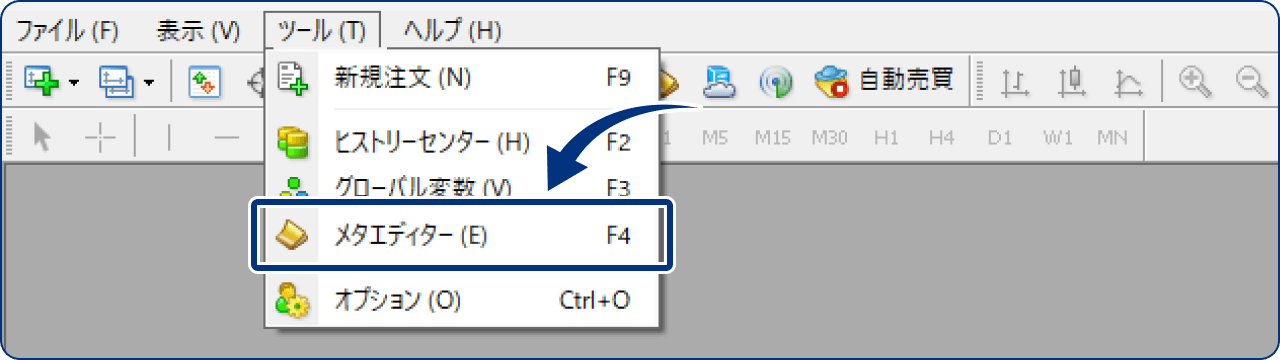Open オプション (O) settings entry
This screenshot has height=360, width=1280.
(x=462, y=299)
